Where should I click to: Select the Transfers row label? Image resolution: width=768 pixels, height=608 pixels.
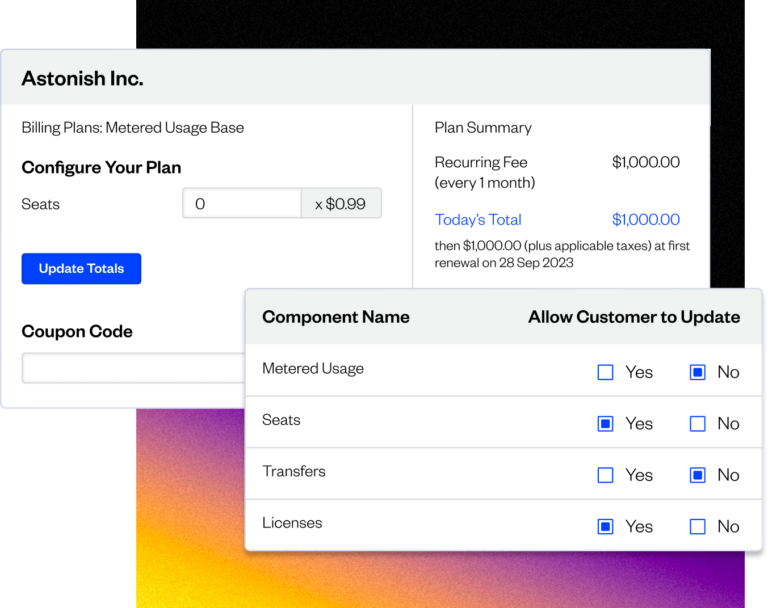click(x=294, y=471)
